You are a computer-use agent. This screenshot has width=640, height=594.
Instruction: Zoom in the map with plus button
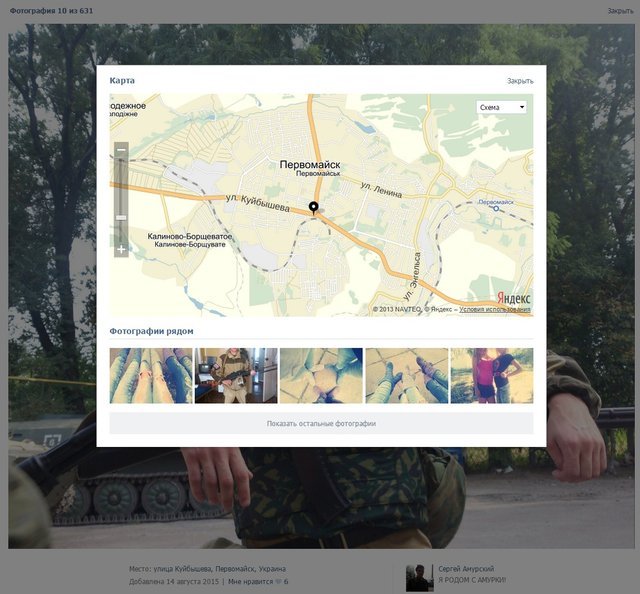(121, 249)
